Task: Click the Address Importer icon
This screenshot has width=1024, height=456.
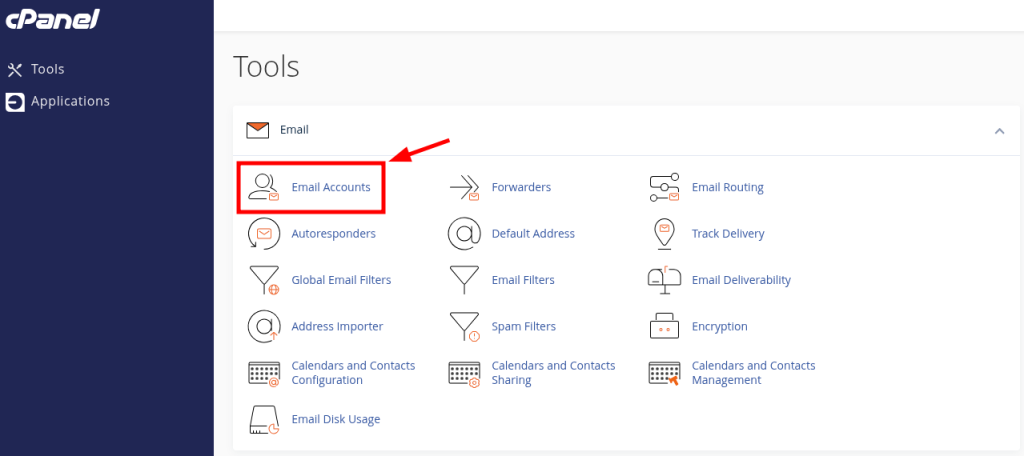Action: point(264,327)
